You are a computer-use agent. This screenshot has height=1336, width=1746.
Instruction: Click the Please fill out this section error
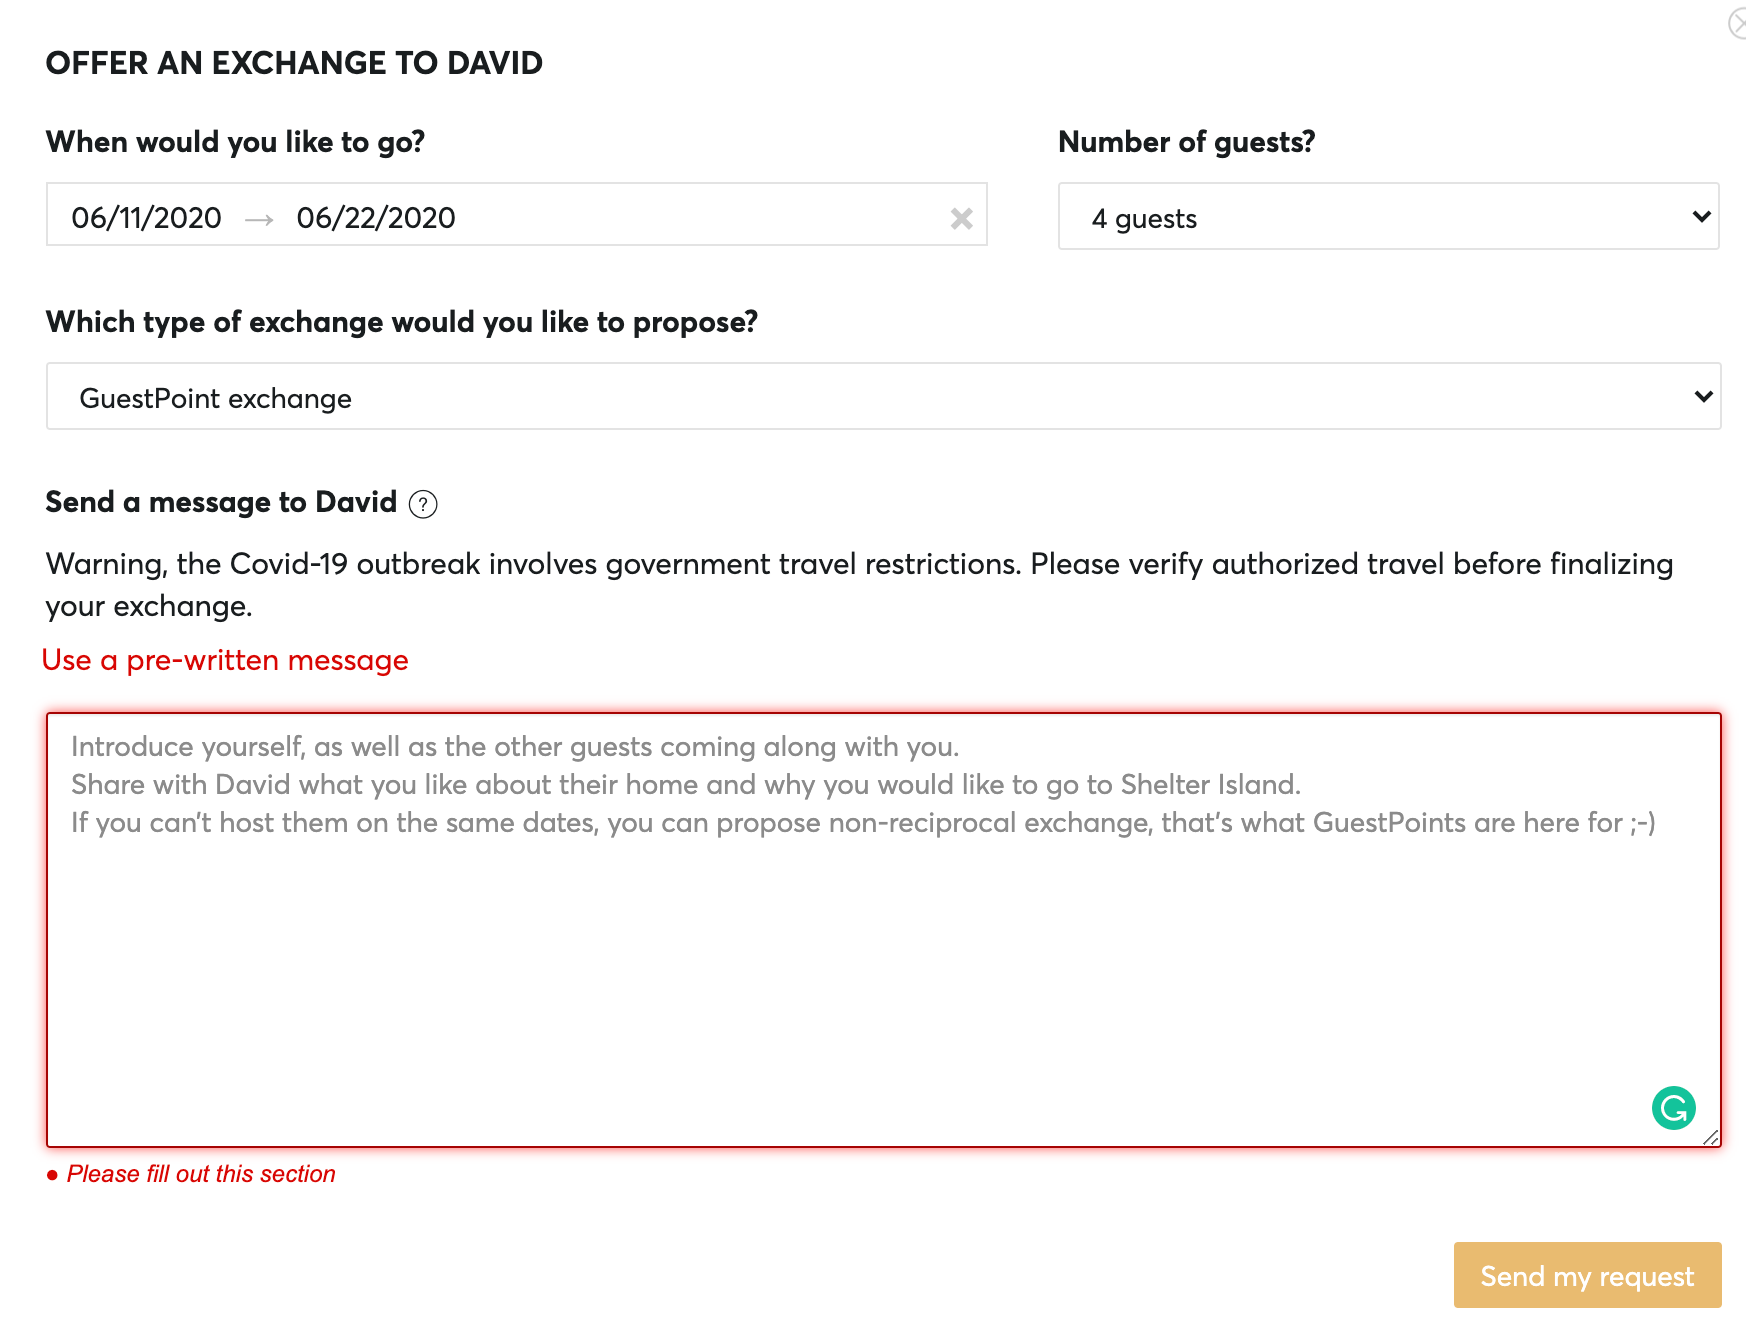pyautogui.click(x=201, y=1174)
